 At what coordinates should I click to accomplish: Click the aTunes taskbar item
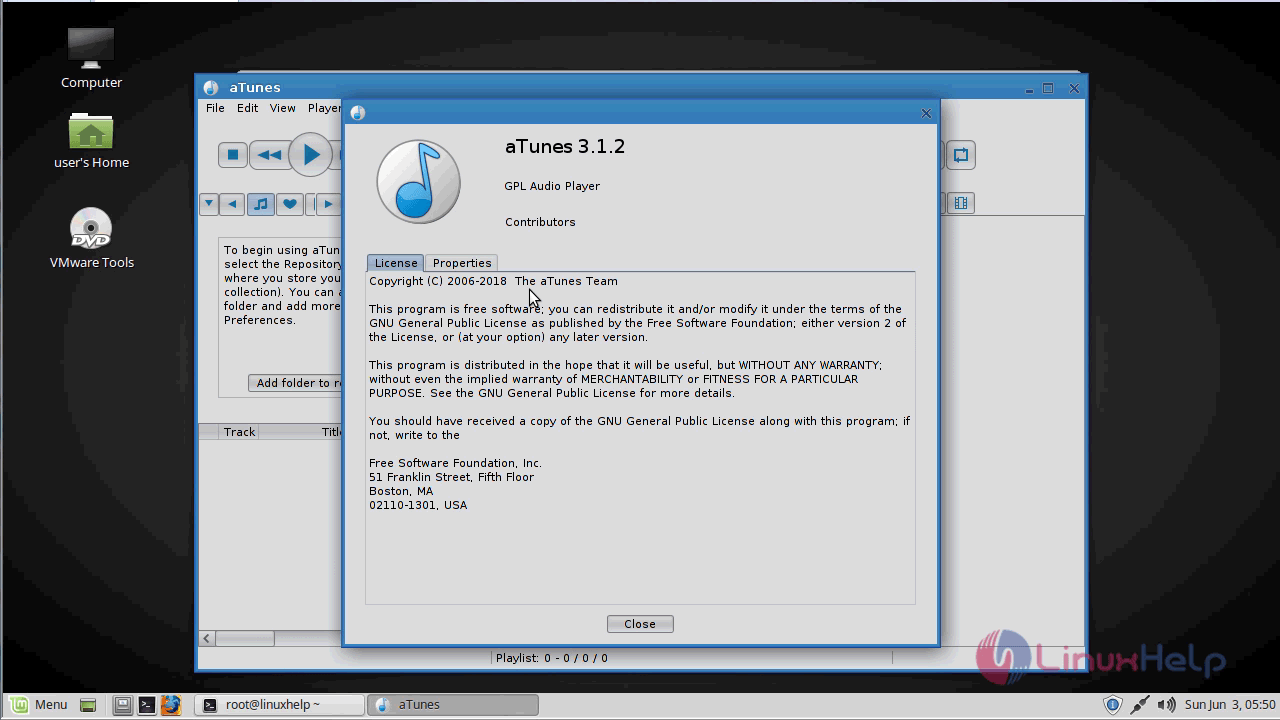click(x=453, y=705)
